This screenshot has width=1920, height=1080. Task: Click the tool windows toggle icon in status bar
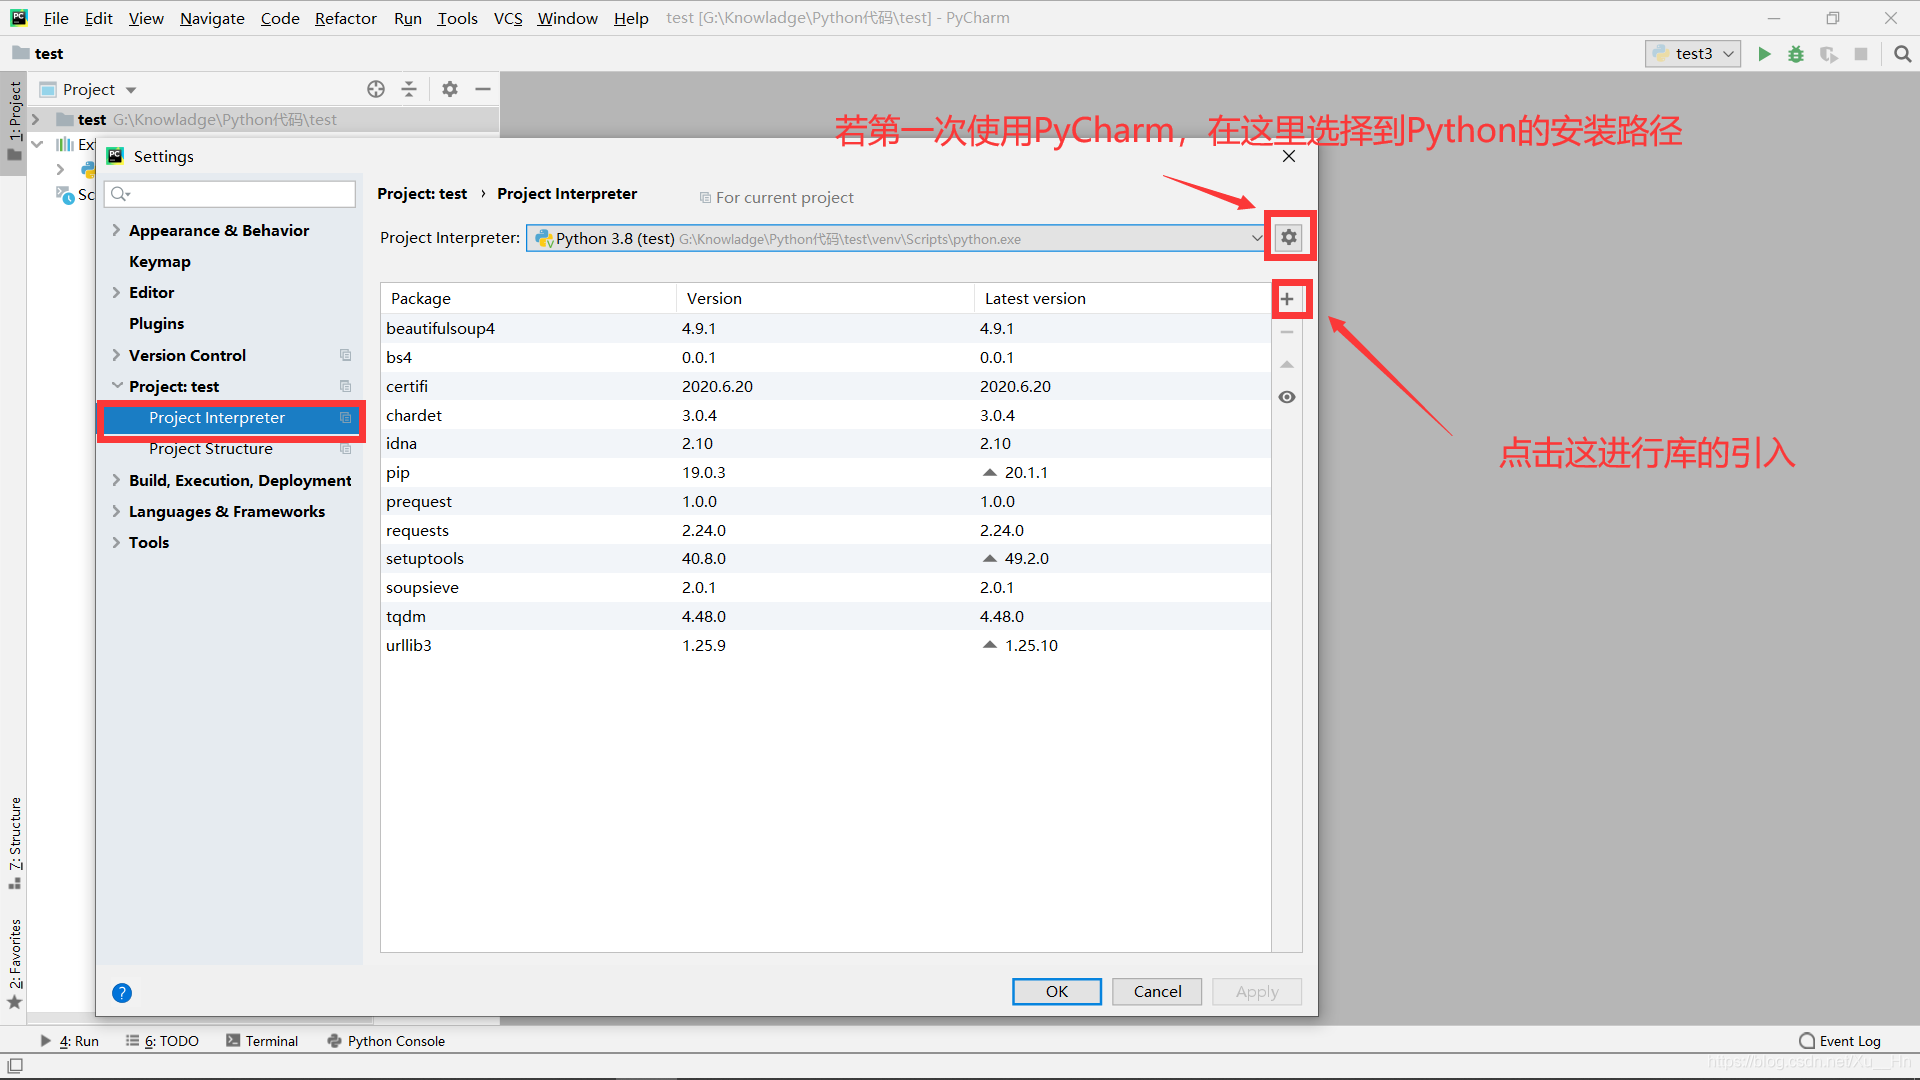click(x=14, y=1066)
